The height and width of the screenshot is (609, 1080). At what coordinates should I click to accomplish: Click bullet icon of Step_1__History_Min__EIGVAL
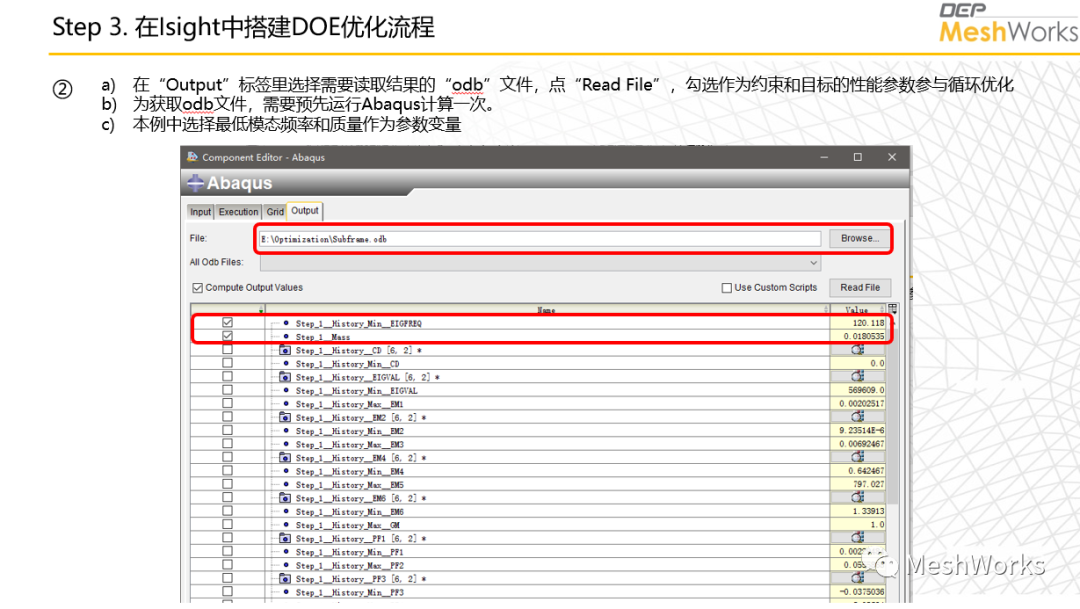click(286, 390)
